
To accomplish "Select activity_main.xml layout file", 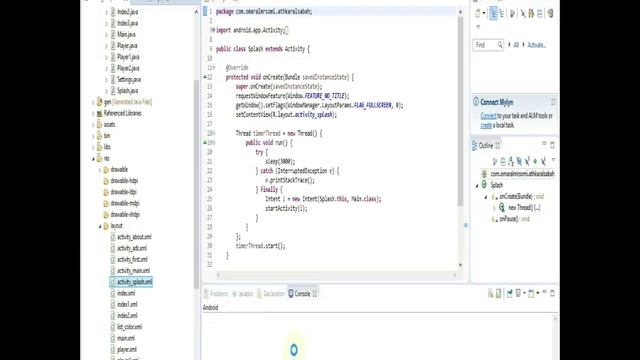I will [x=133, y=271].
